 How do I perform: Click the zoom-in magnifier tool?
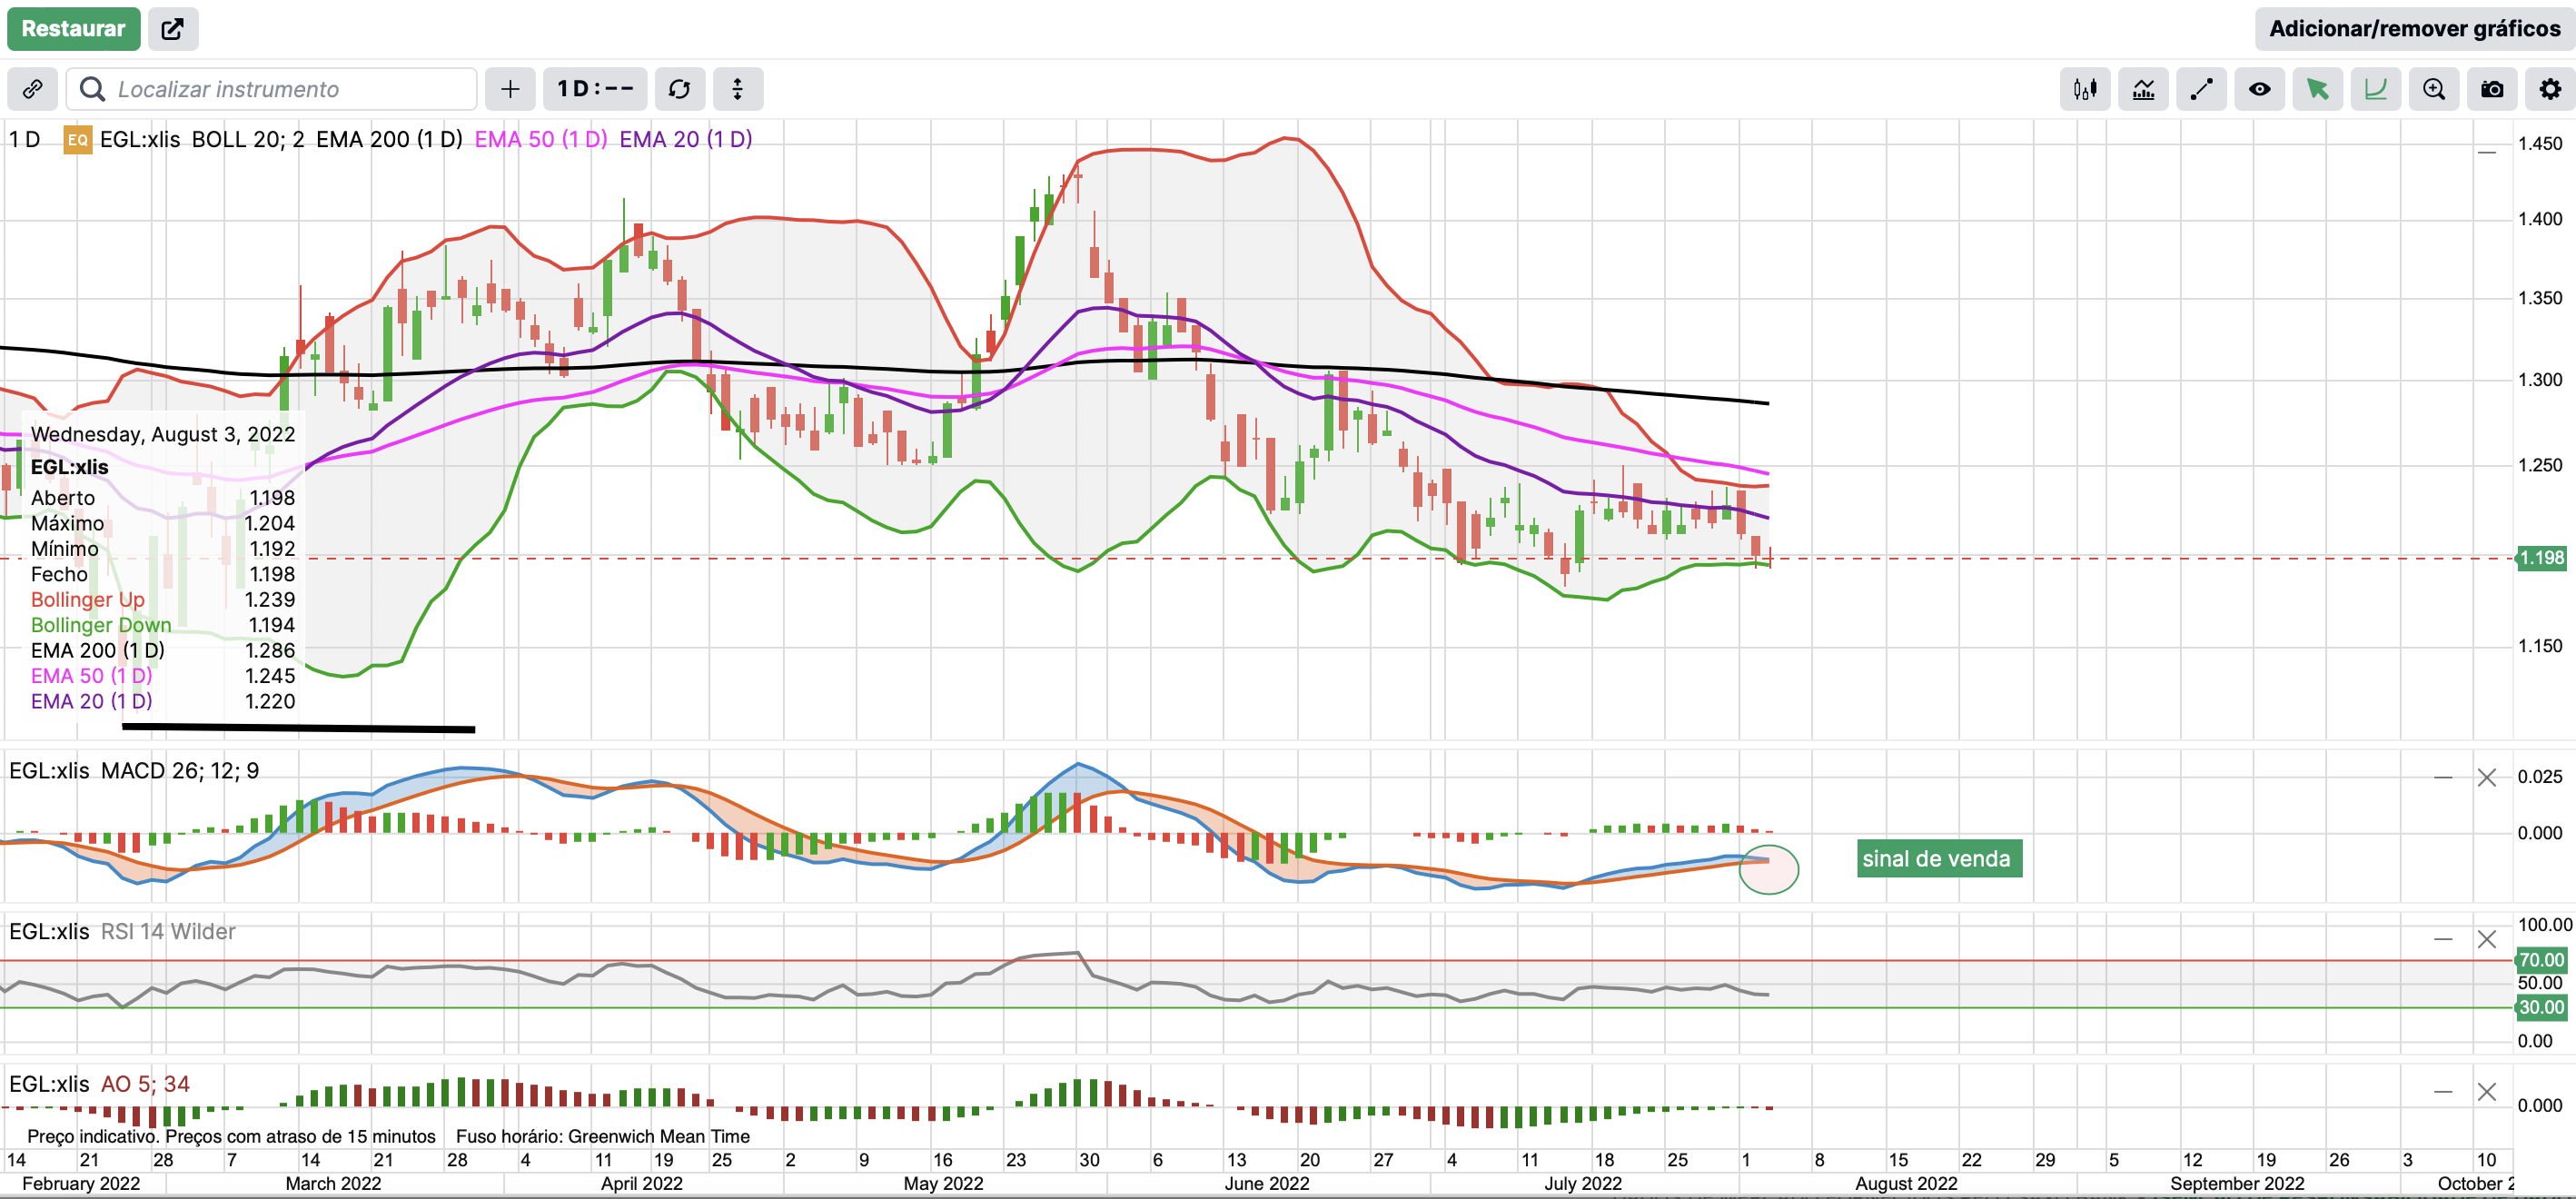(x=2434, y=90)
